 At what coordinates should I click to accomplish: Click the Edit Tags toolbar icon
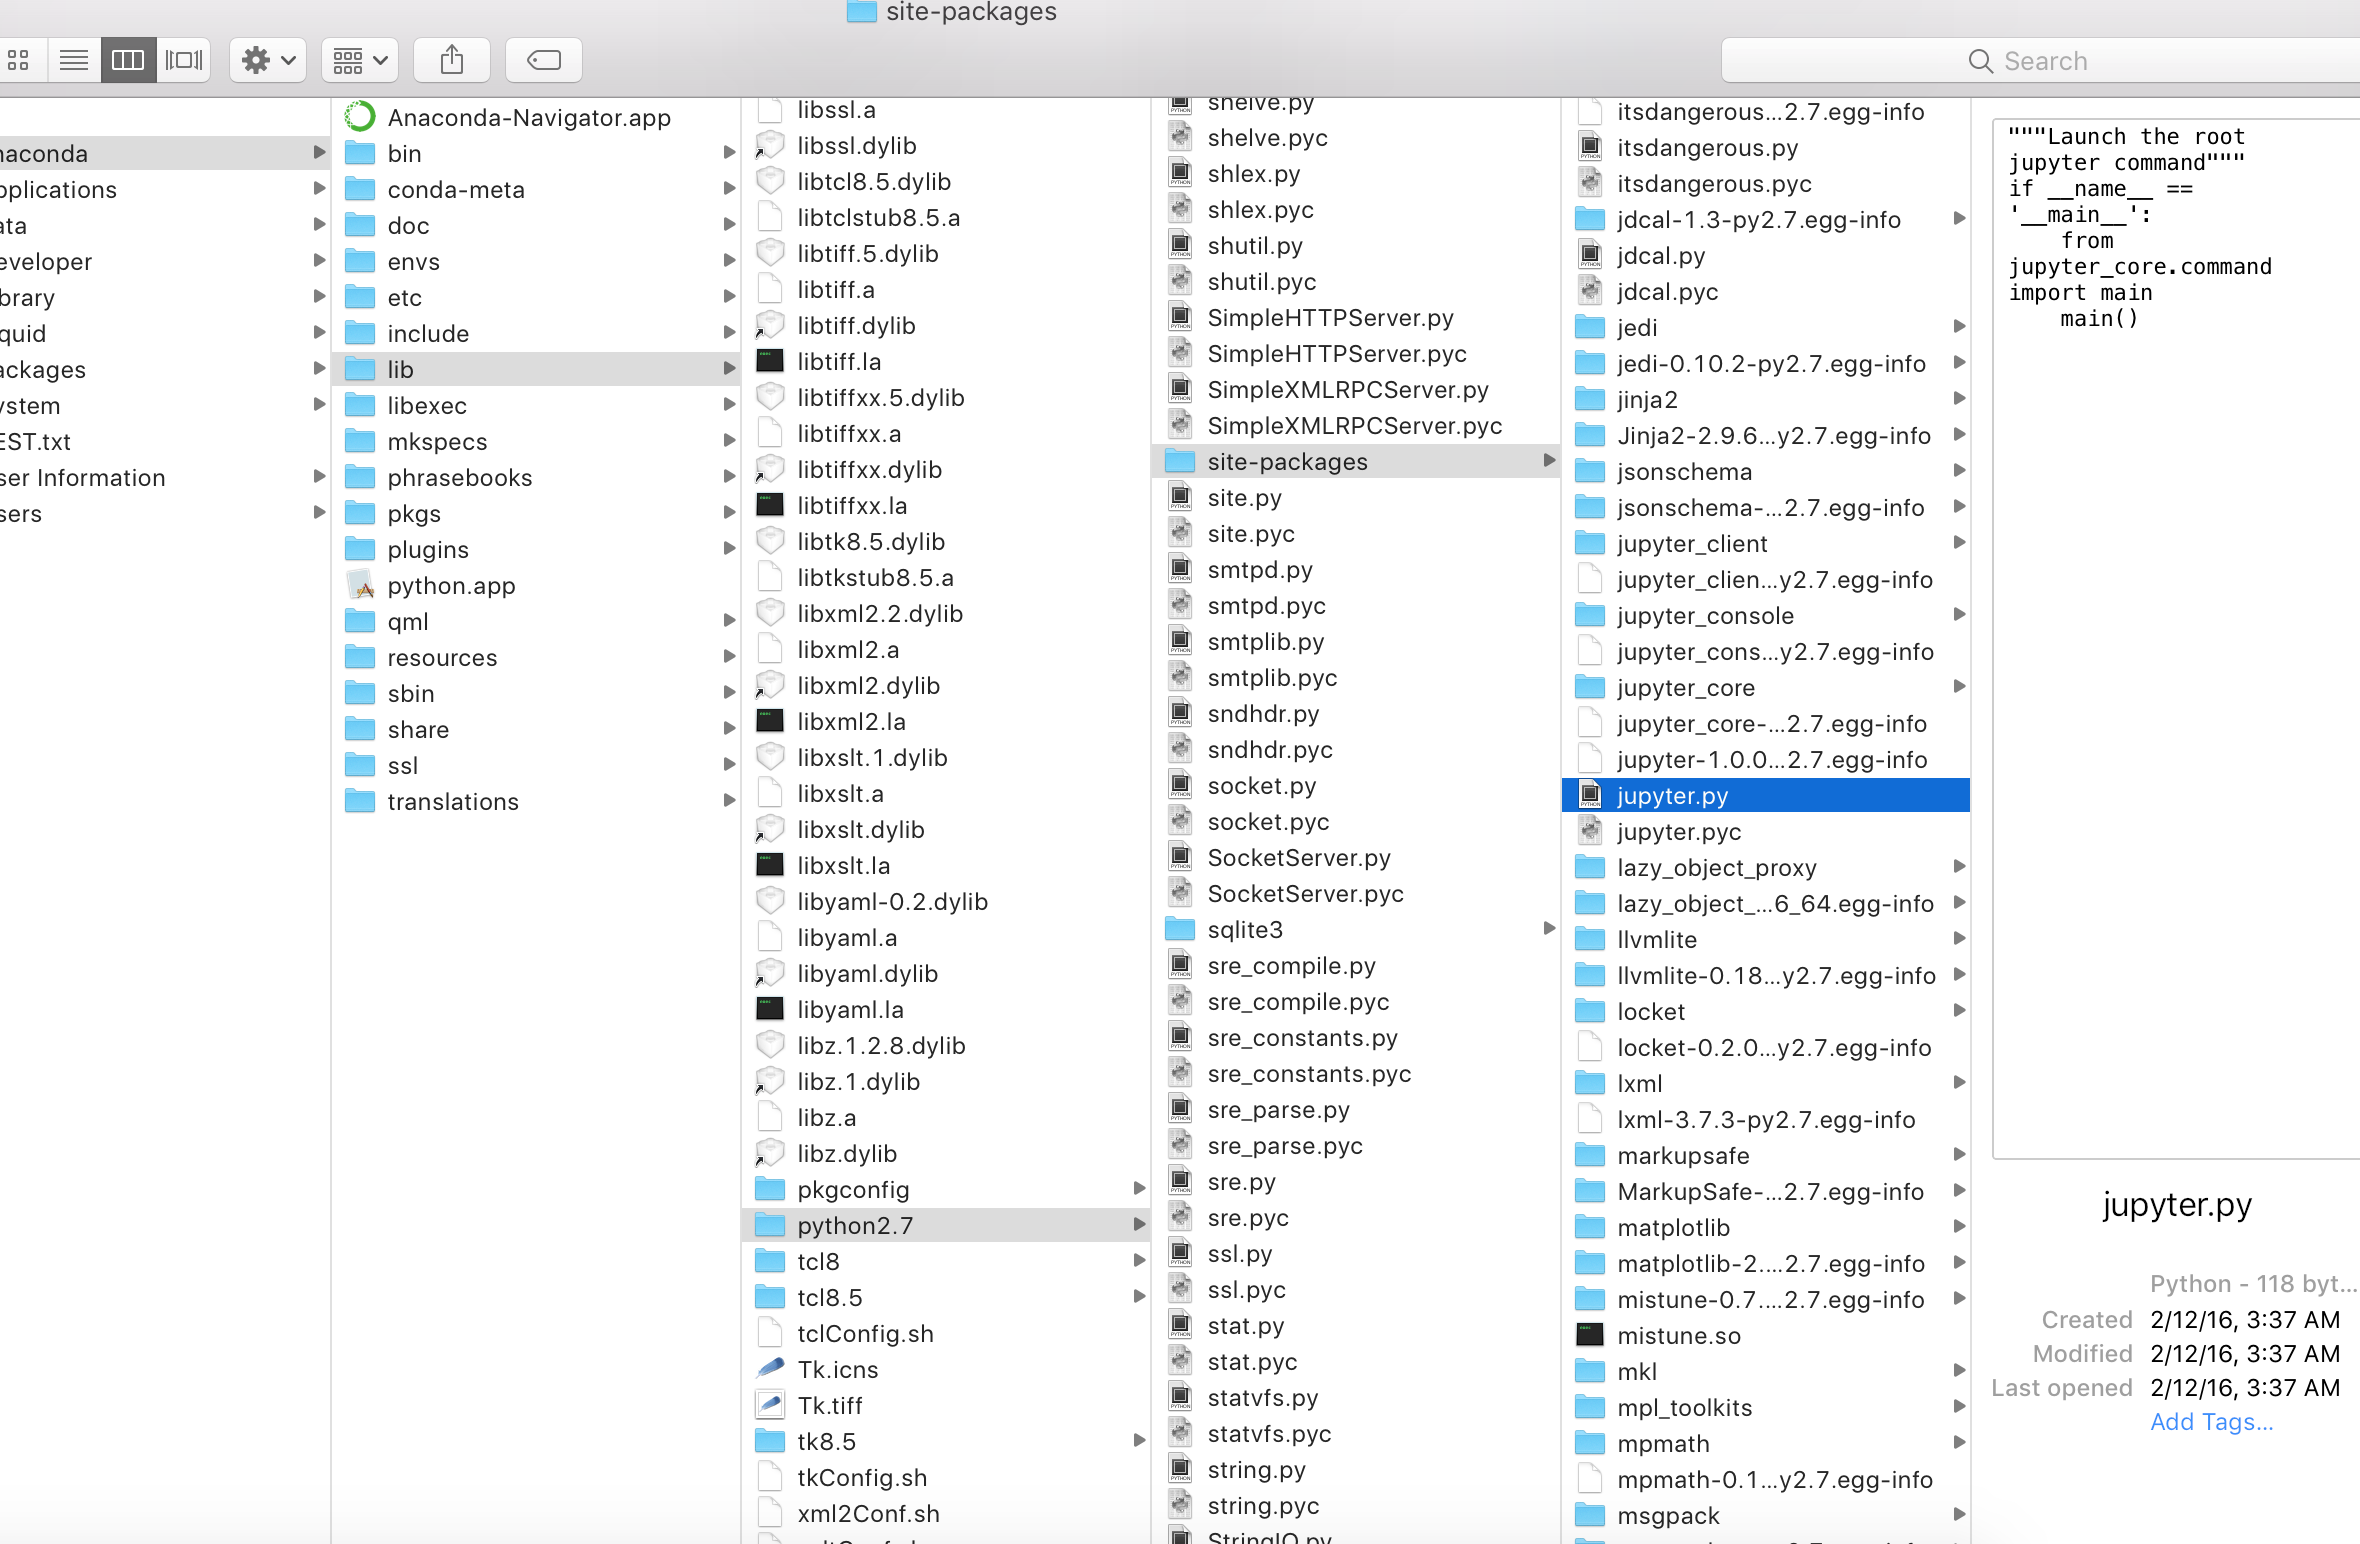point(543,59)
